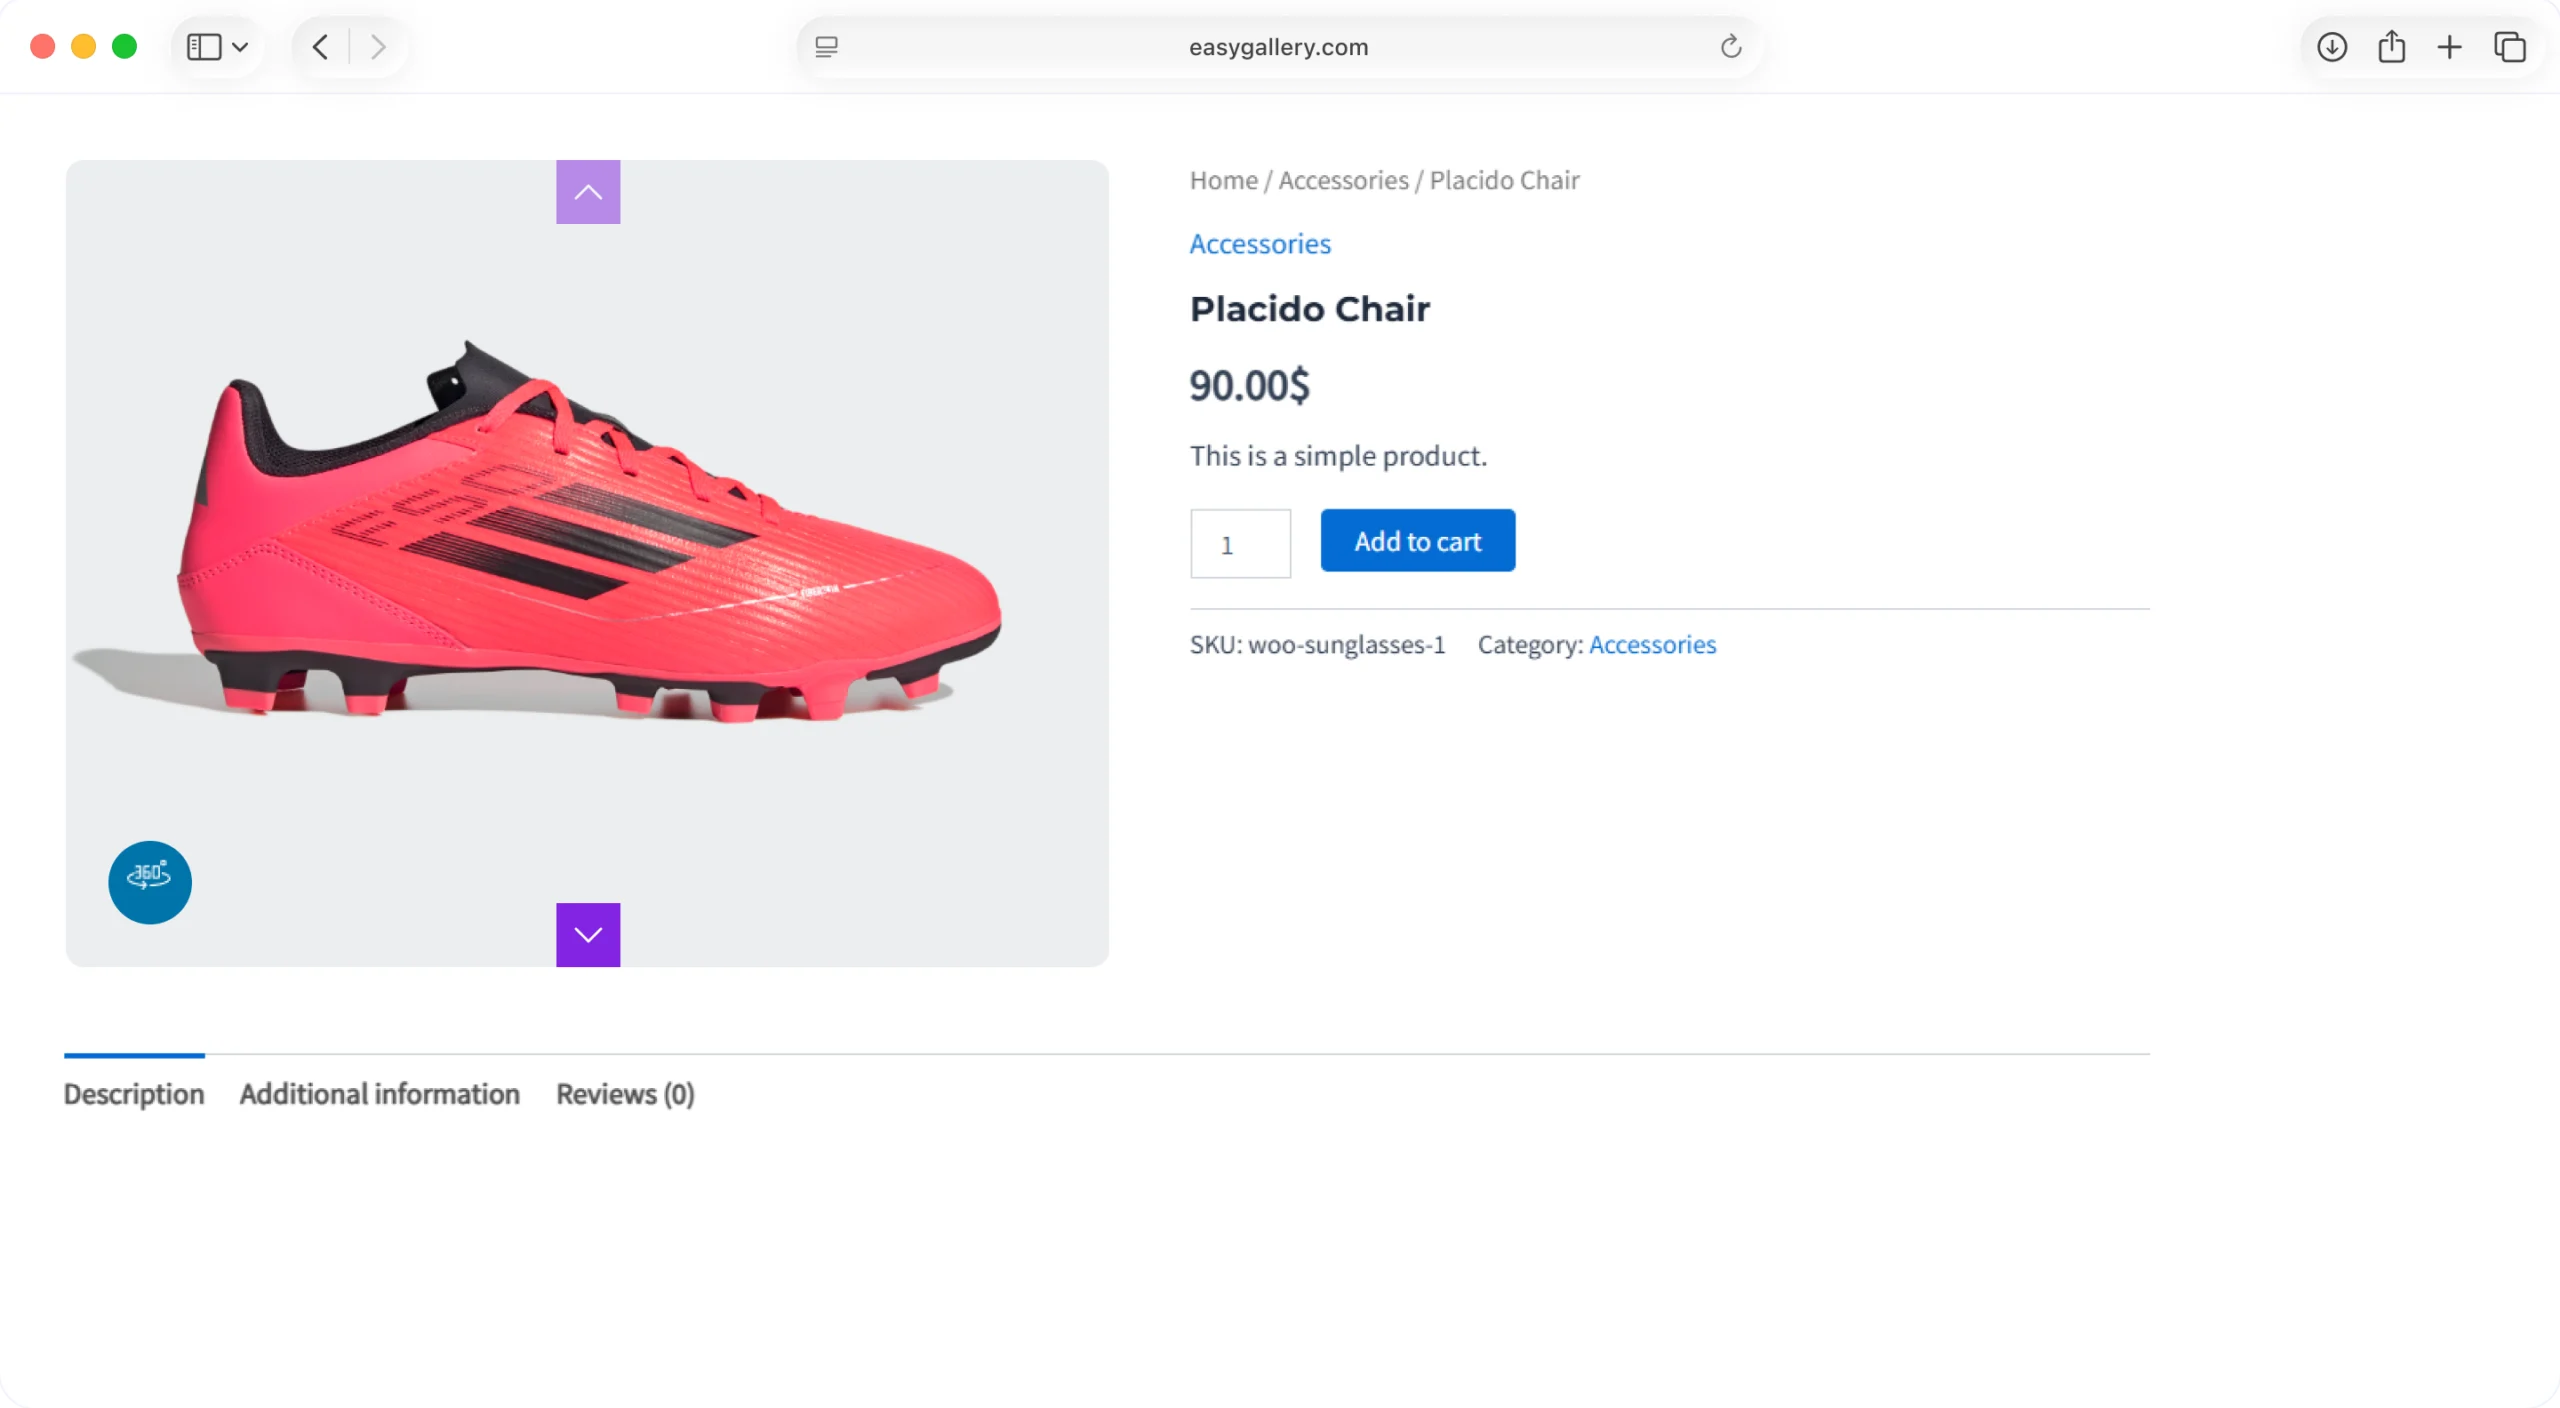Click the gallery up arrow button
Screen dimensions: 2560x1408
[x=588, y=192]
